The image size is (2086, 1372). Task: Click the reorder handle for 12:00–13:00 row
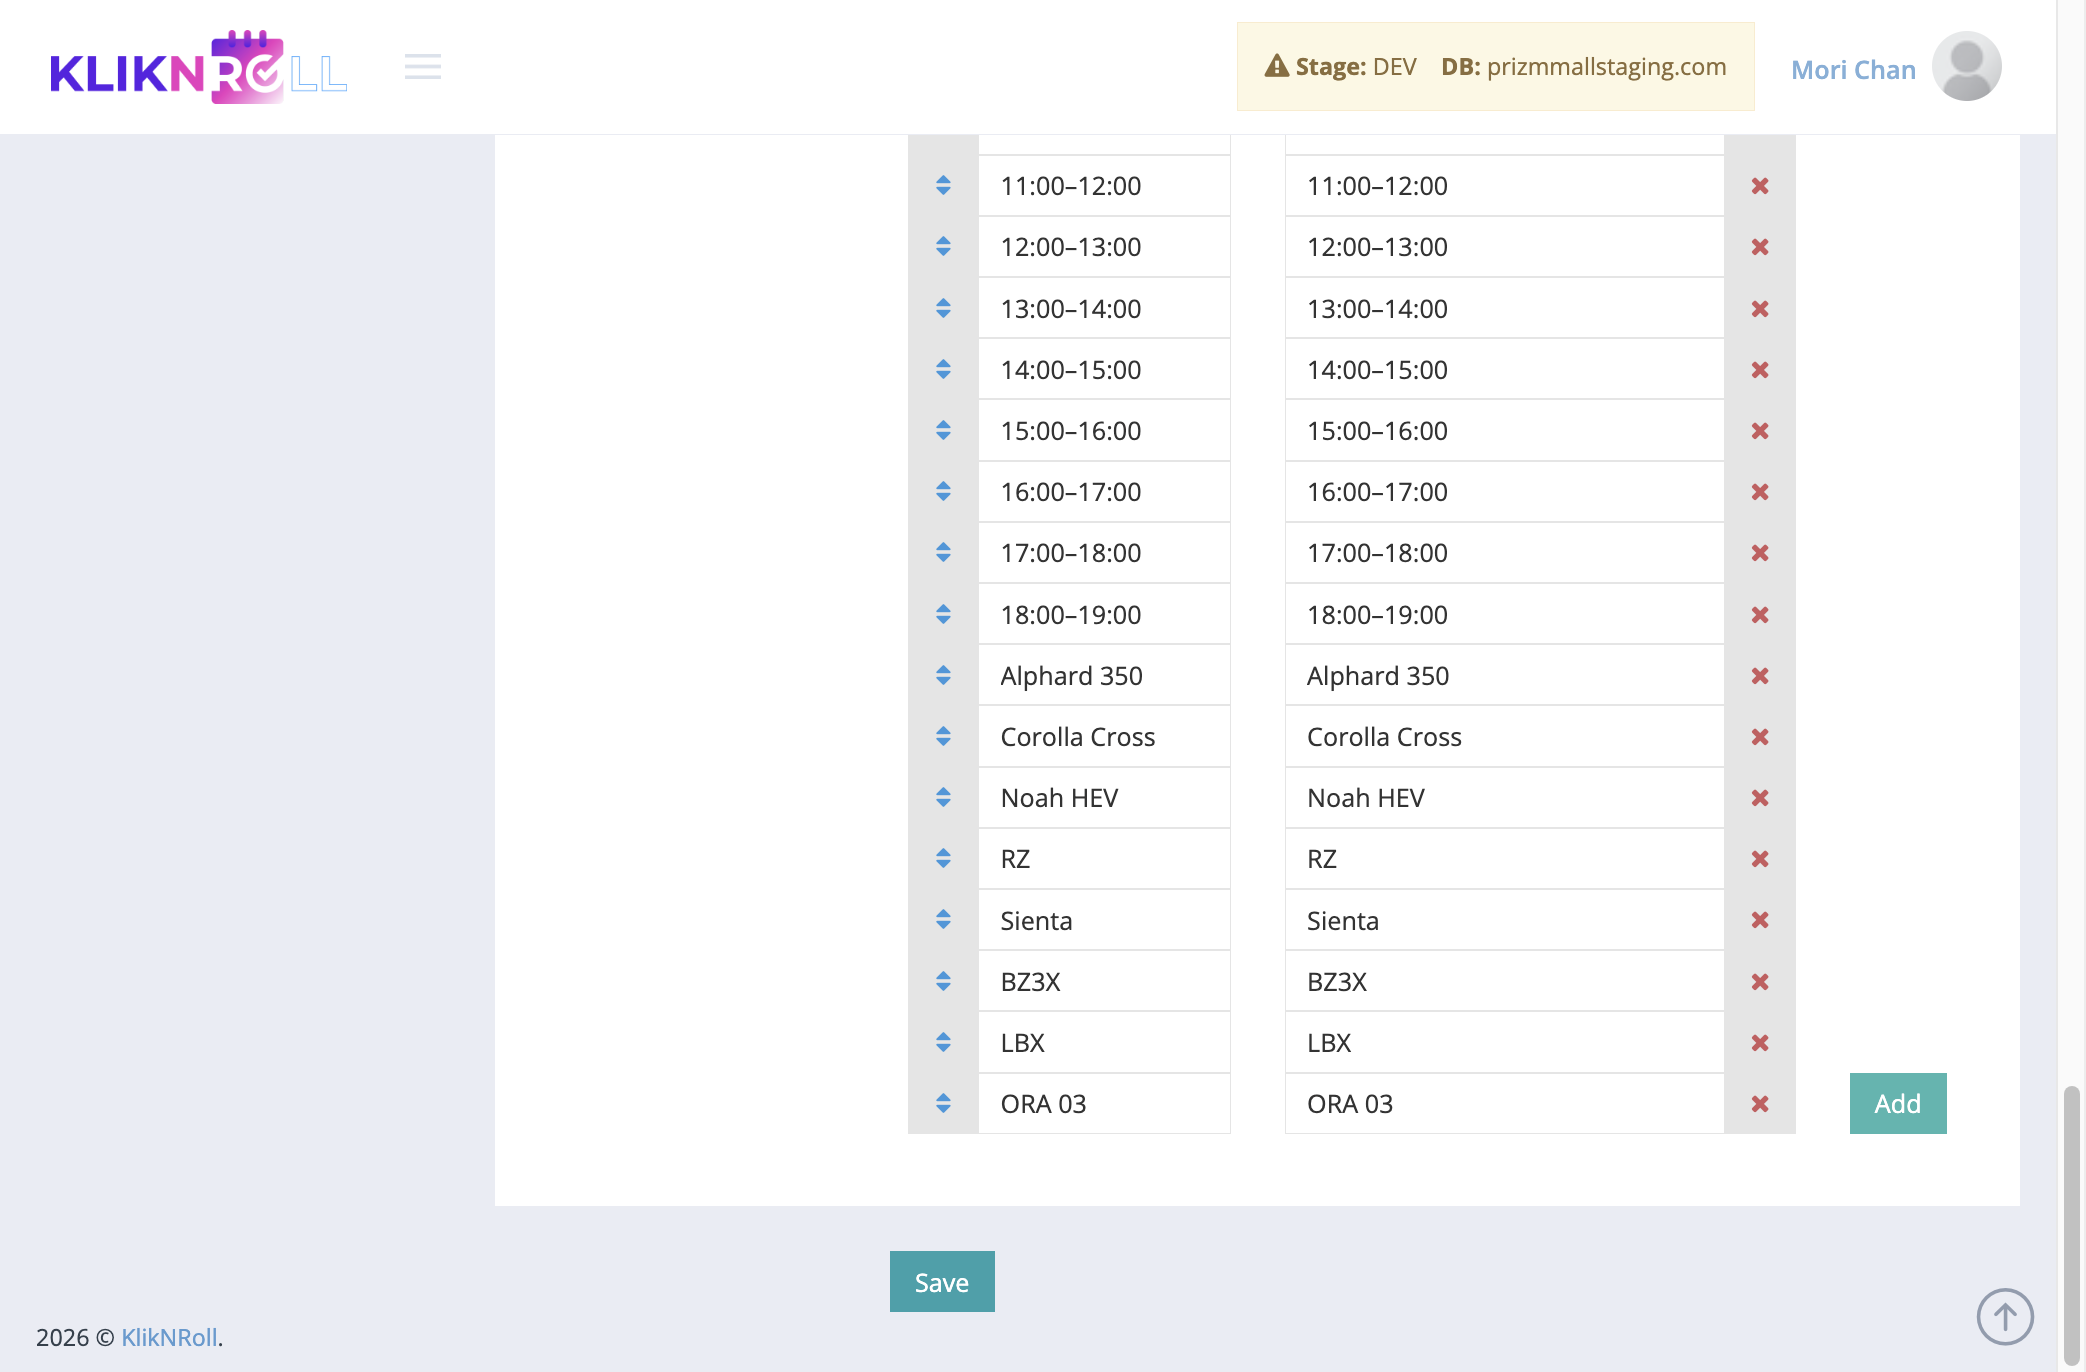(943, 247)
